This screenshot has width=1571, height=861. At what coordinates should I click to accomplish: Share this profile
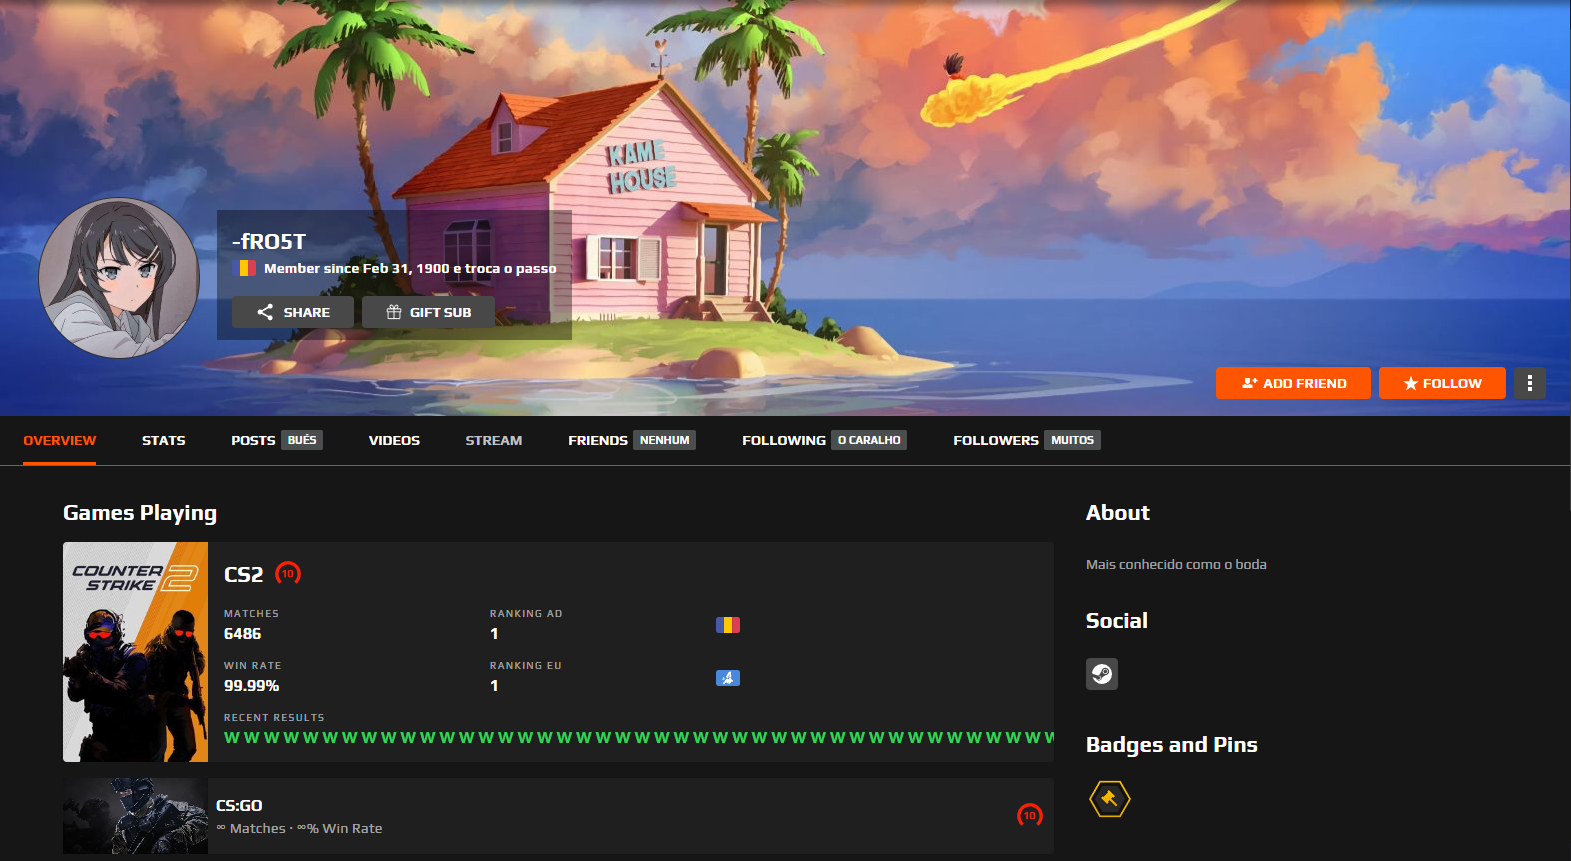(293, 312)
